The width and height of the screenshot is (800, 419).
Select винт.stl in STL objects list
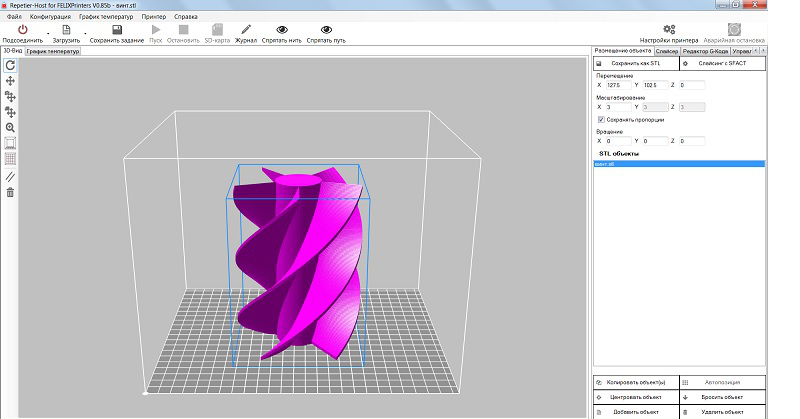tap(679, 164)
